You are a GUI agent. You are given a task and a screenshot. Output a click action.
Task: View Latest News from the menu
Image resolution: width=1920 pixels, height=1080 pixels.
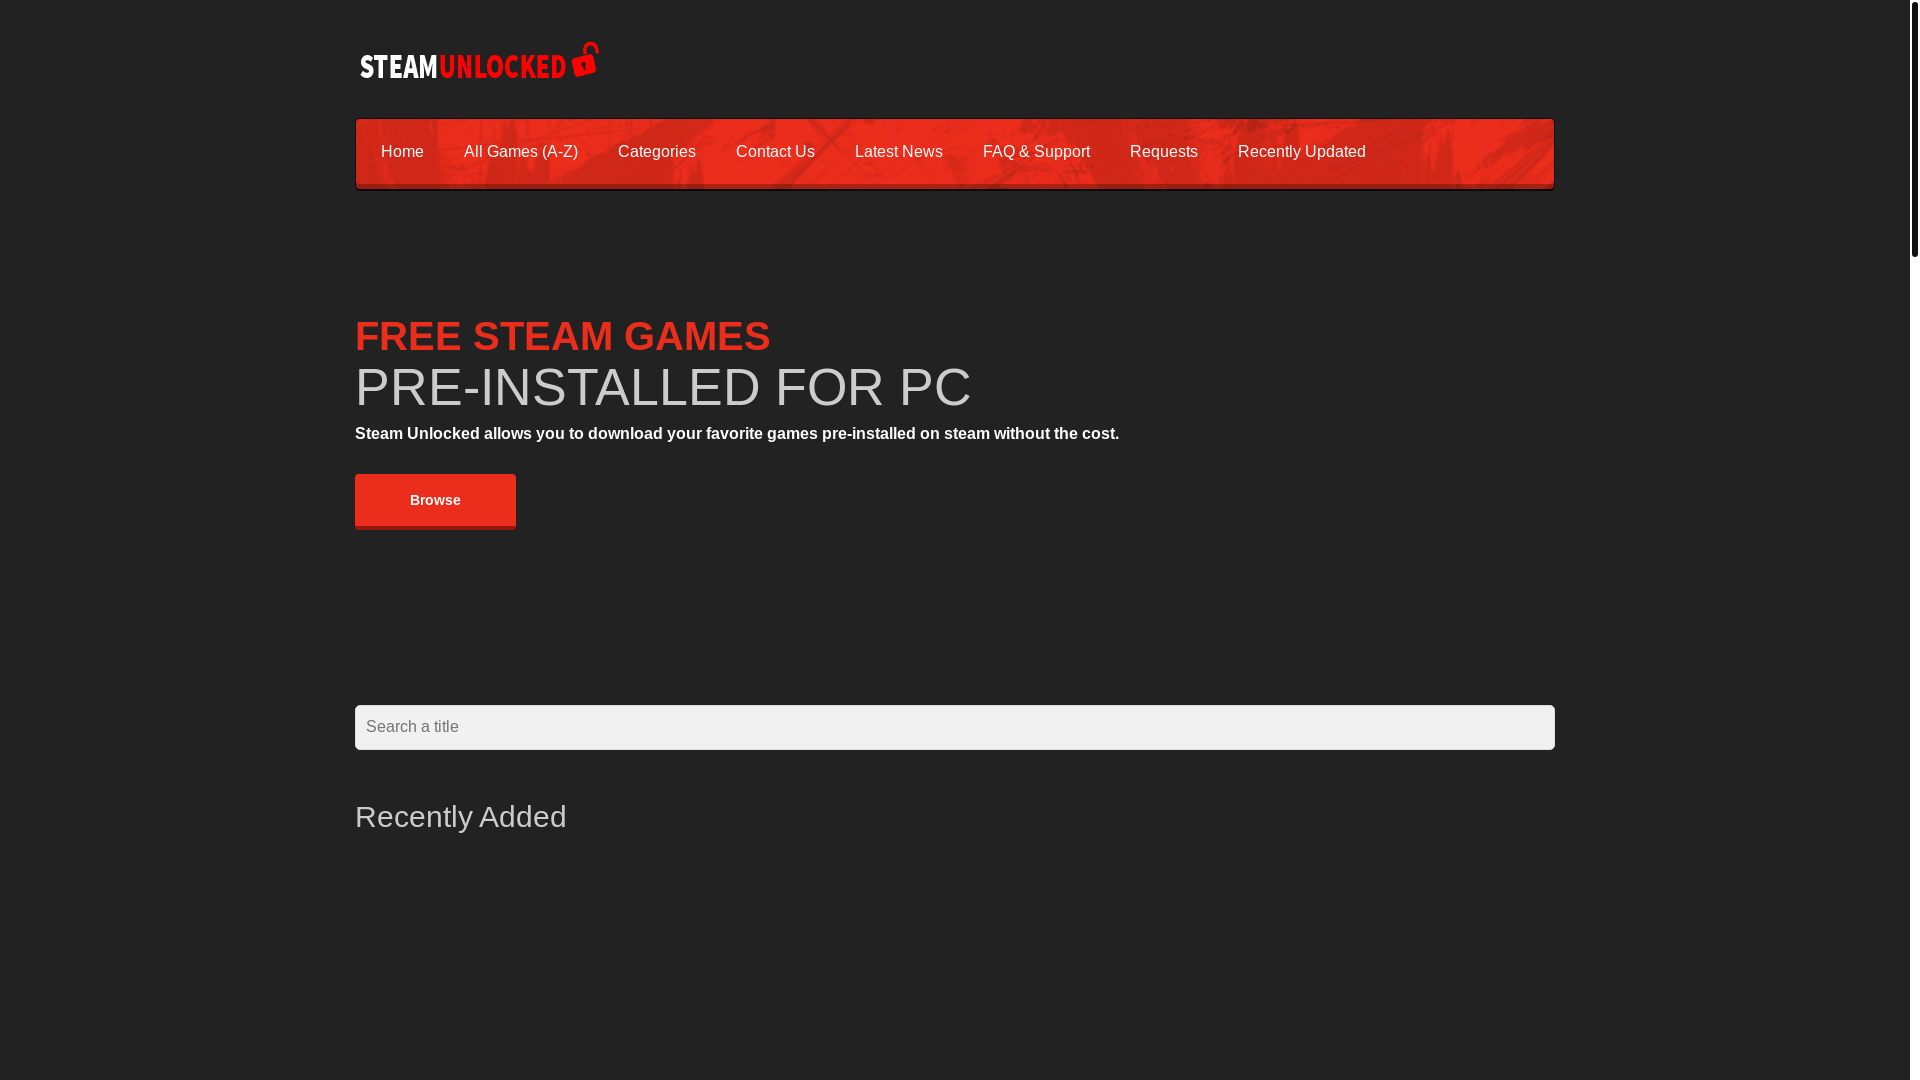click(899, 152)
